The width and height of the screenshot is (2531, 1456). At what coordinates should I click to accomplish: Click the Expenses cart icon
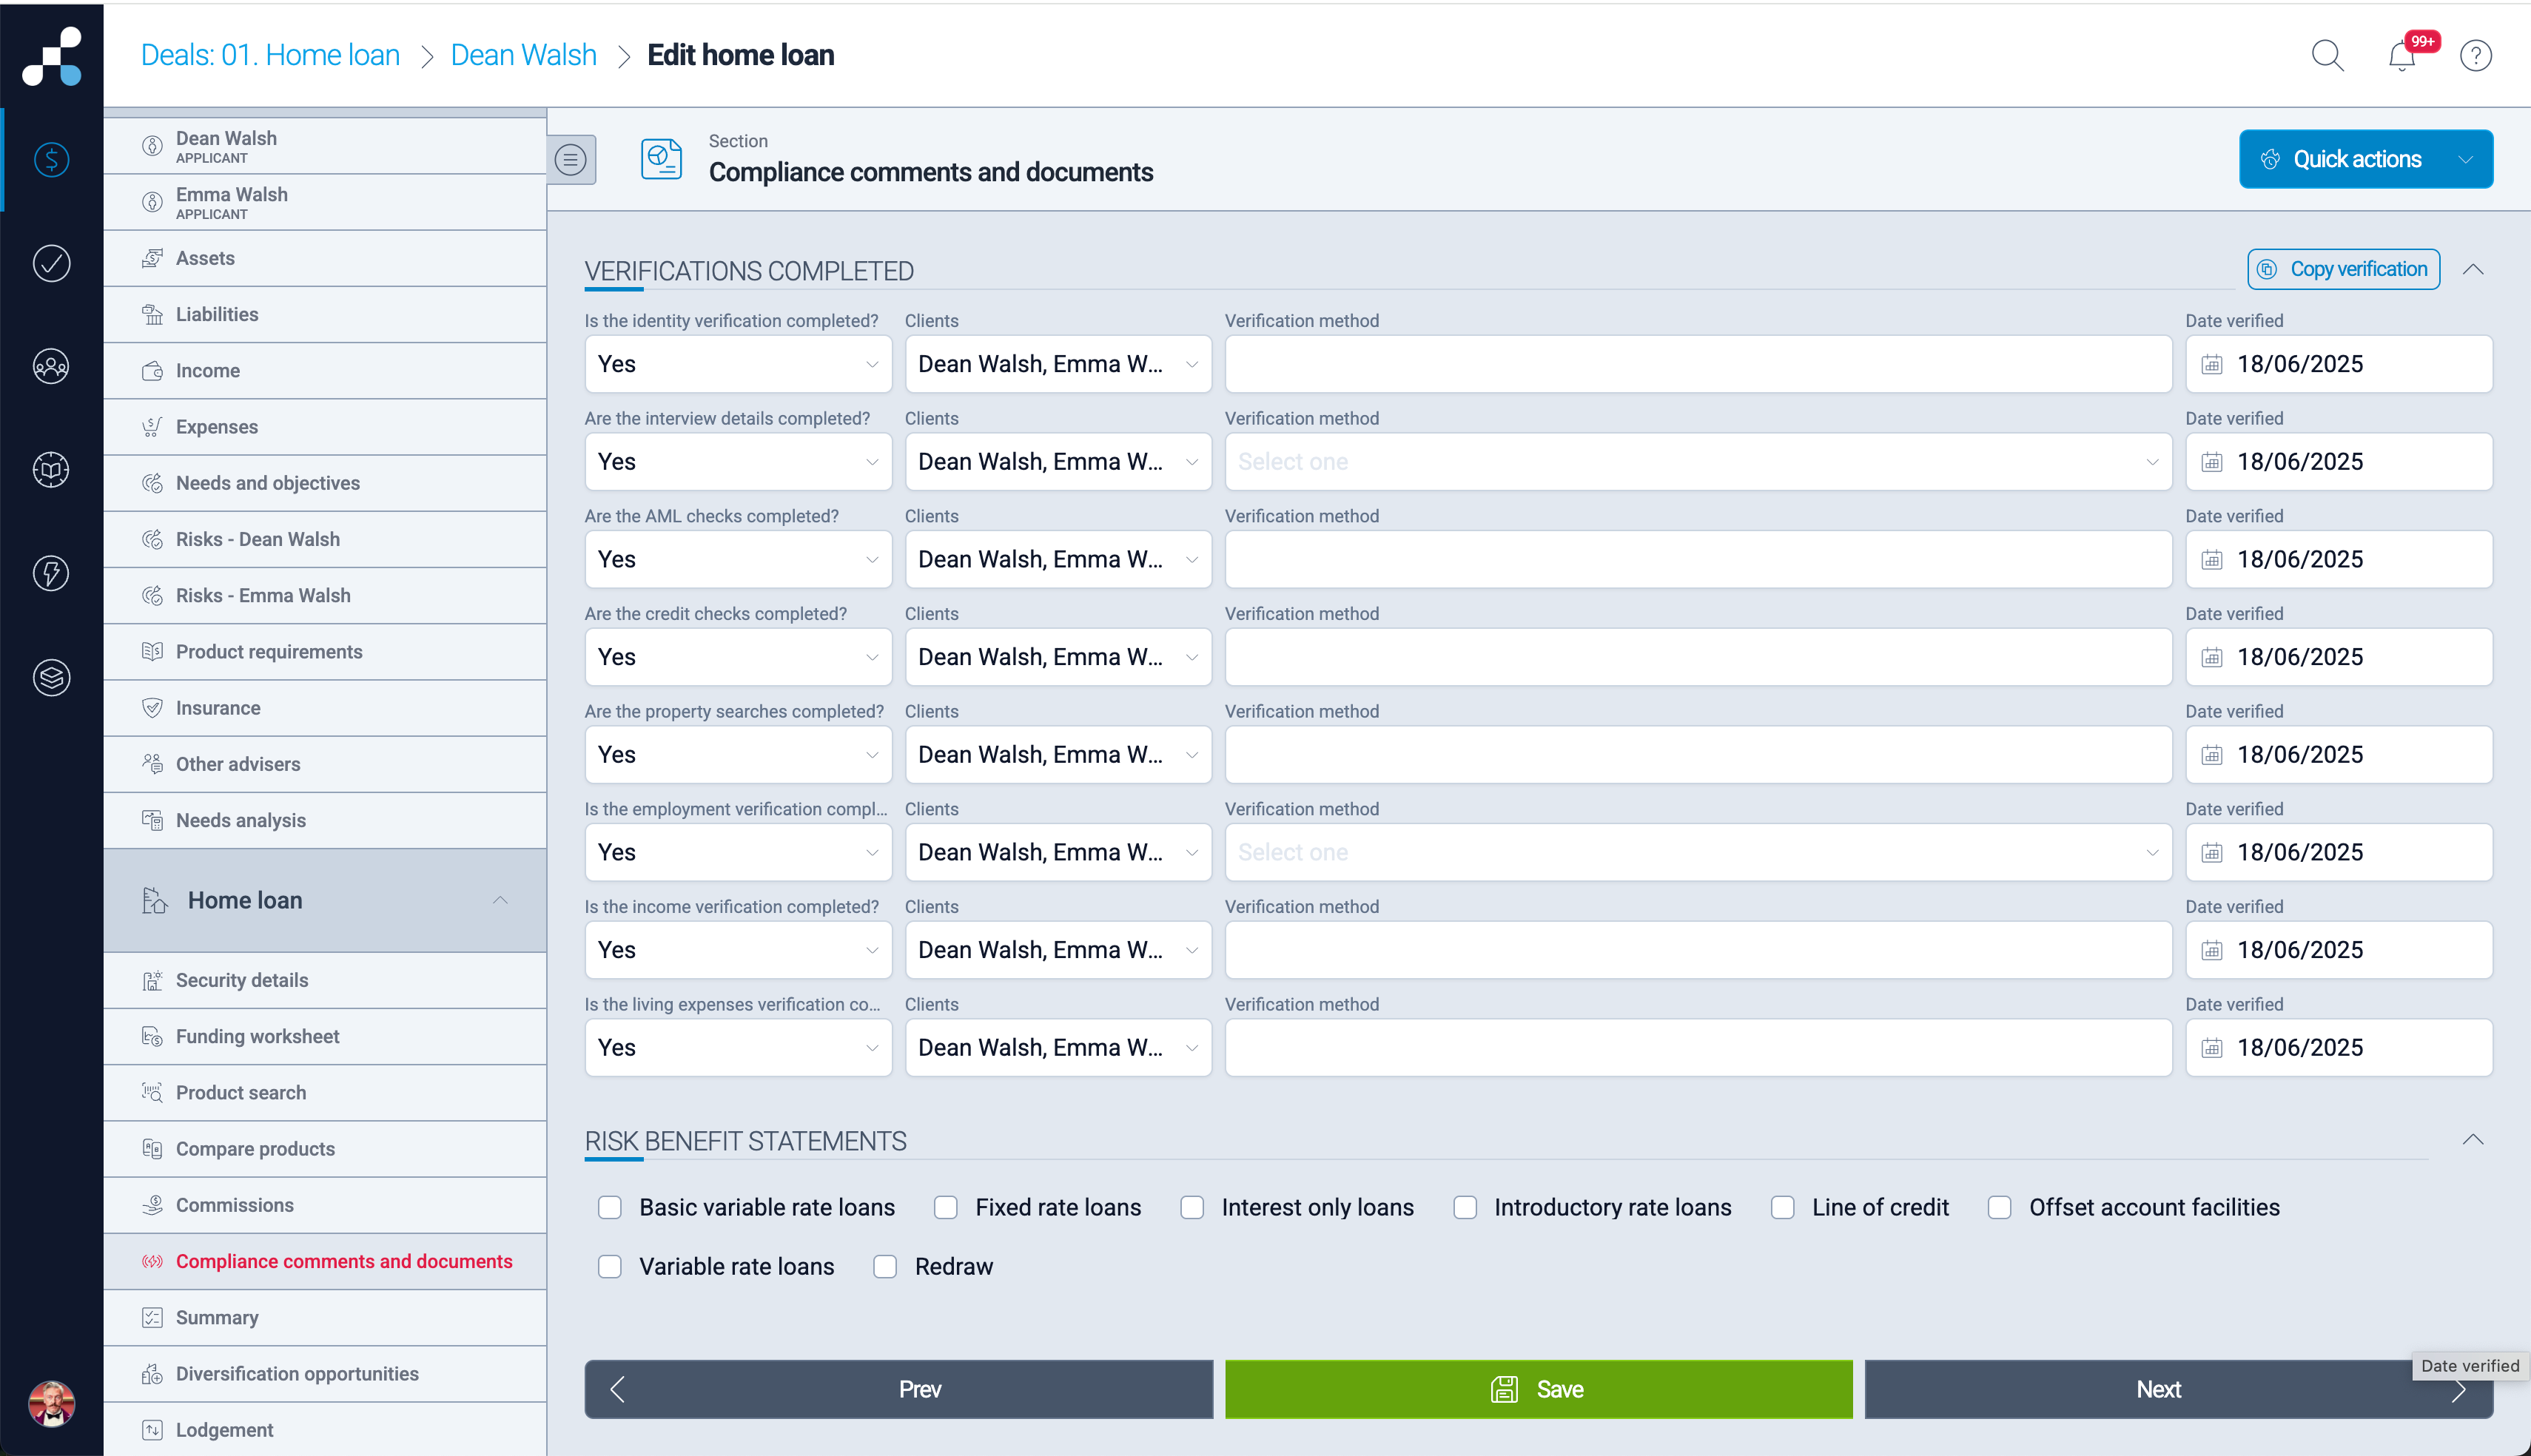[152, 427]
